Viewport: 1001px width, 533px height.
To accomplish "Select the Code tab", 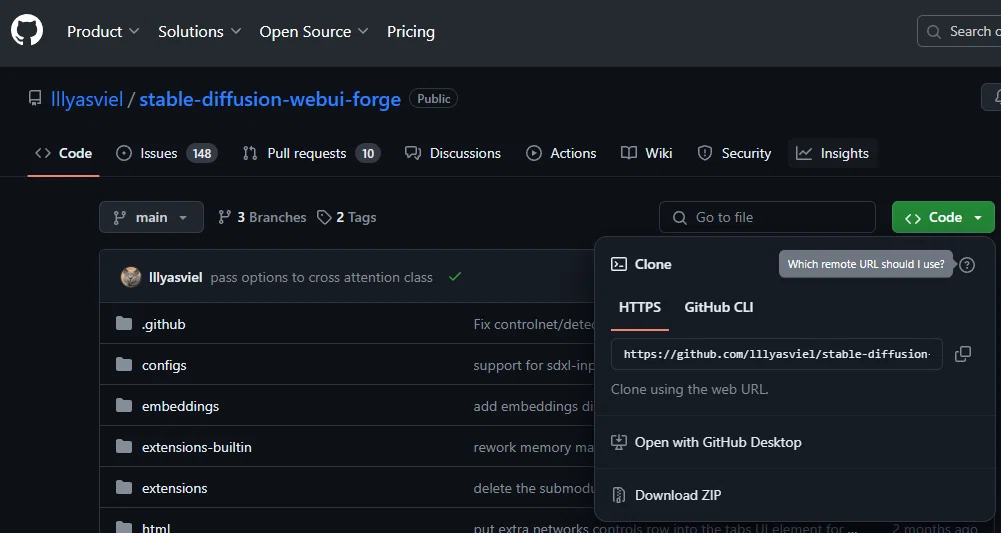I will (x=63, y=153).
